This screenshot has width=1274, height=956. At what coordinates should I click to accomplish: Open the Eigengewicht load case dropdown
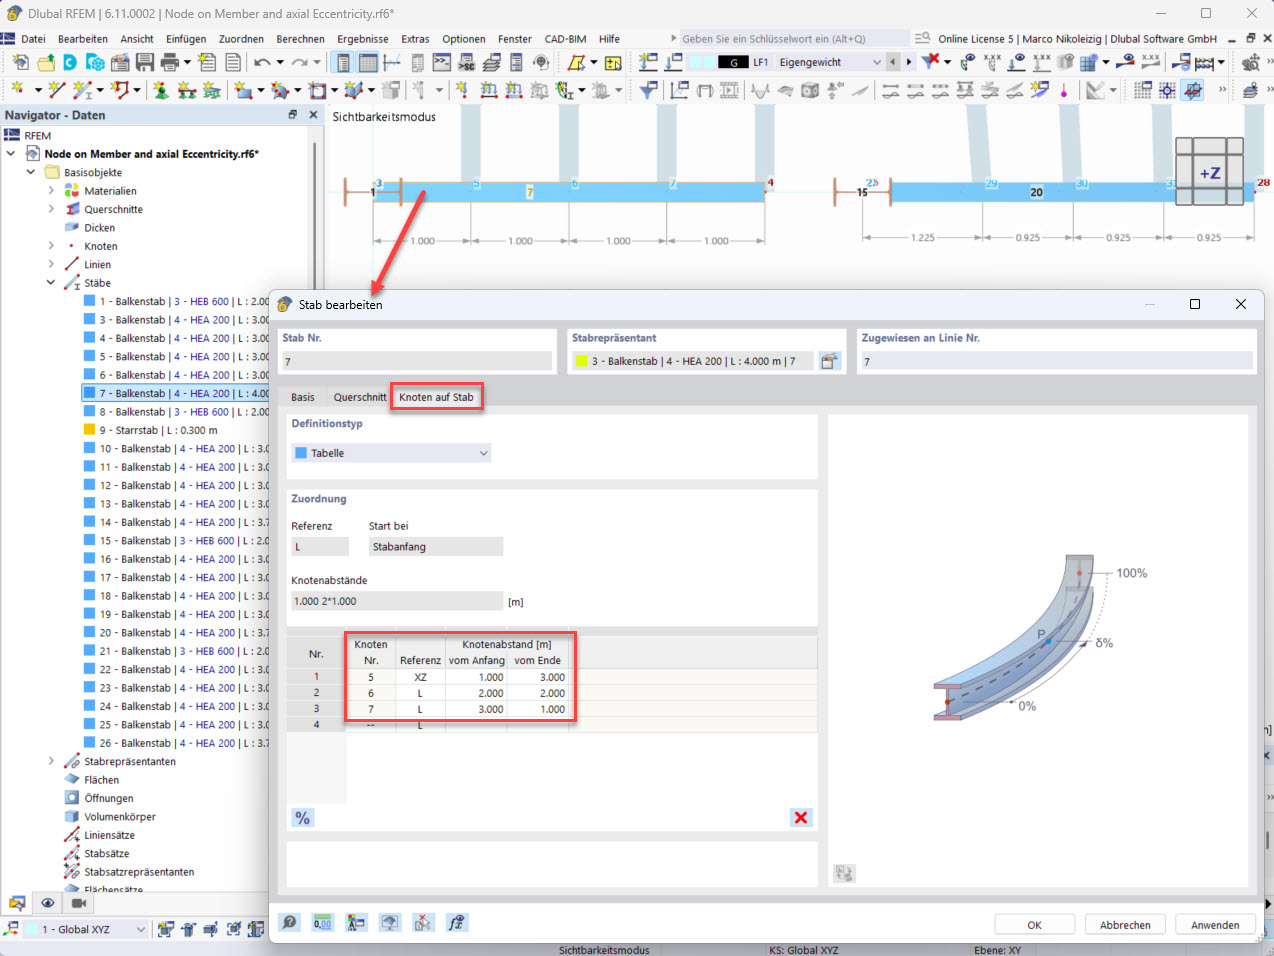point(876,62)
